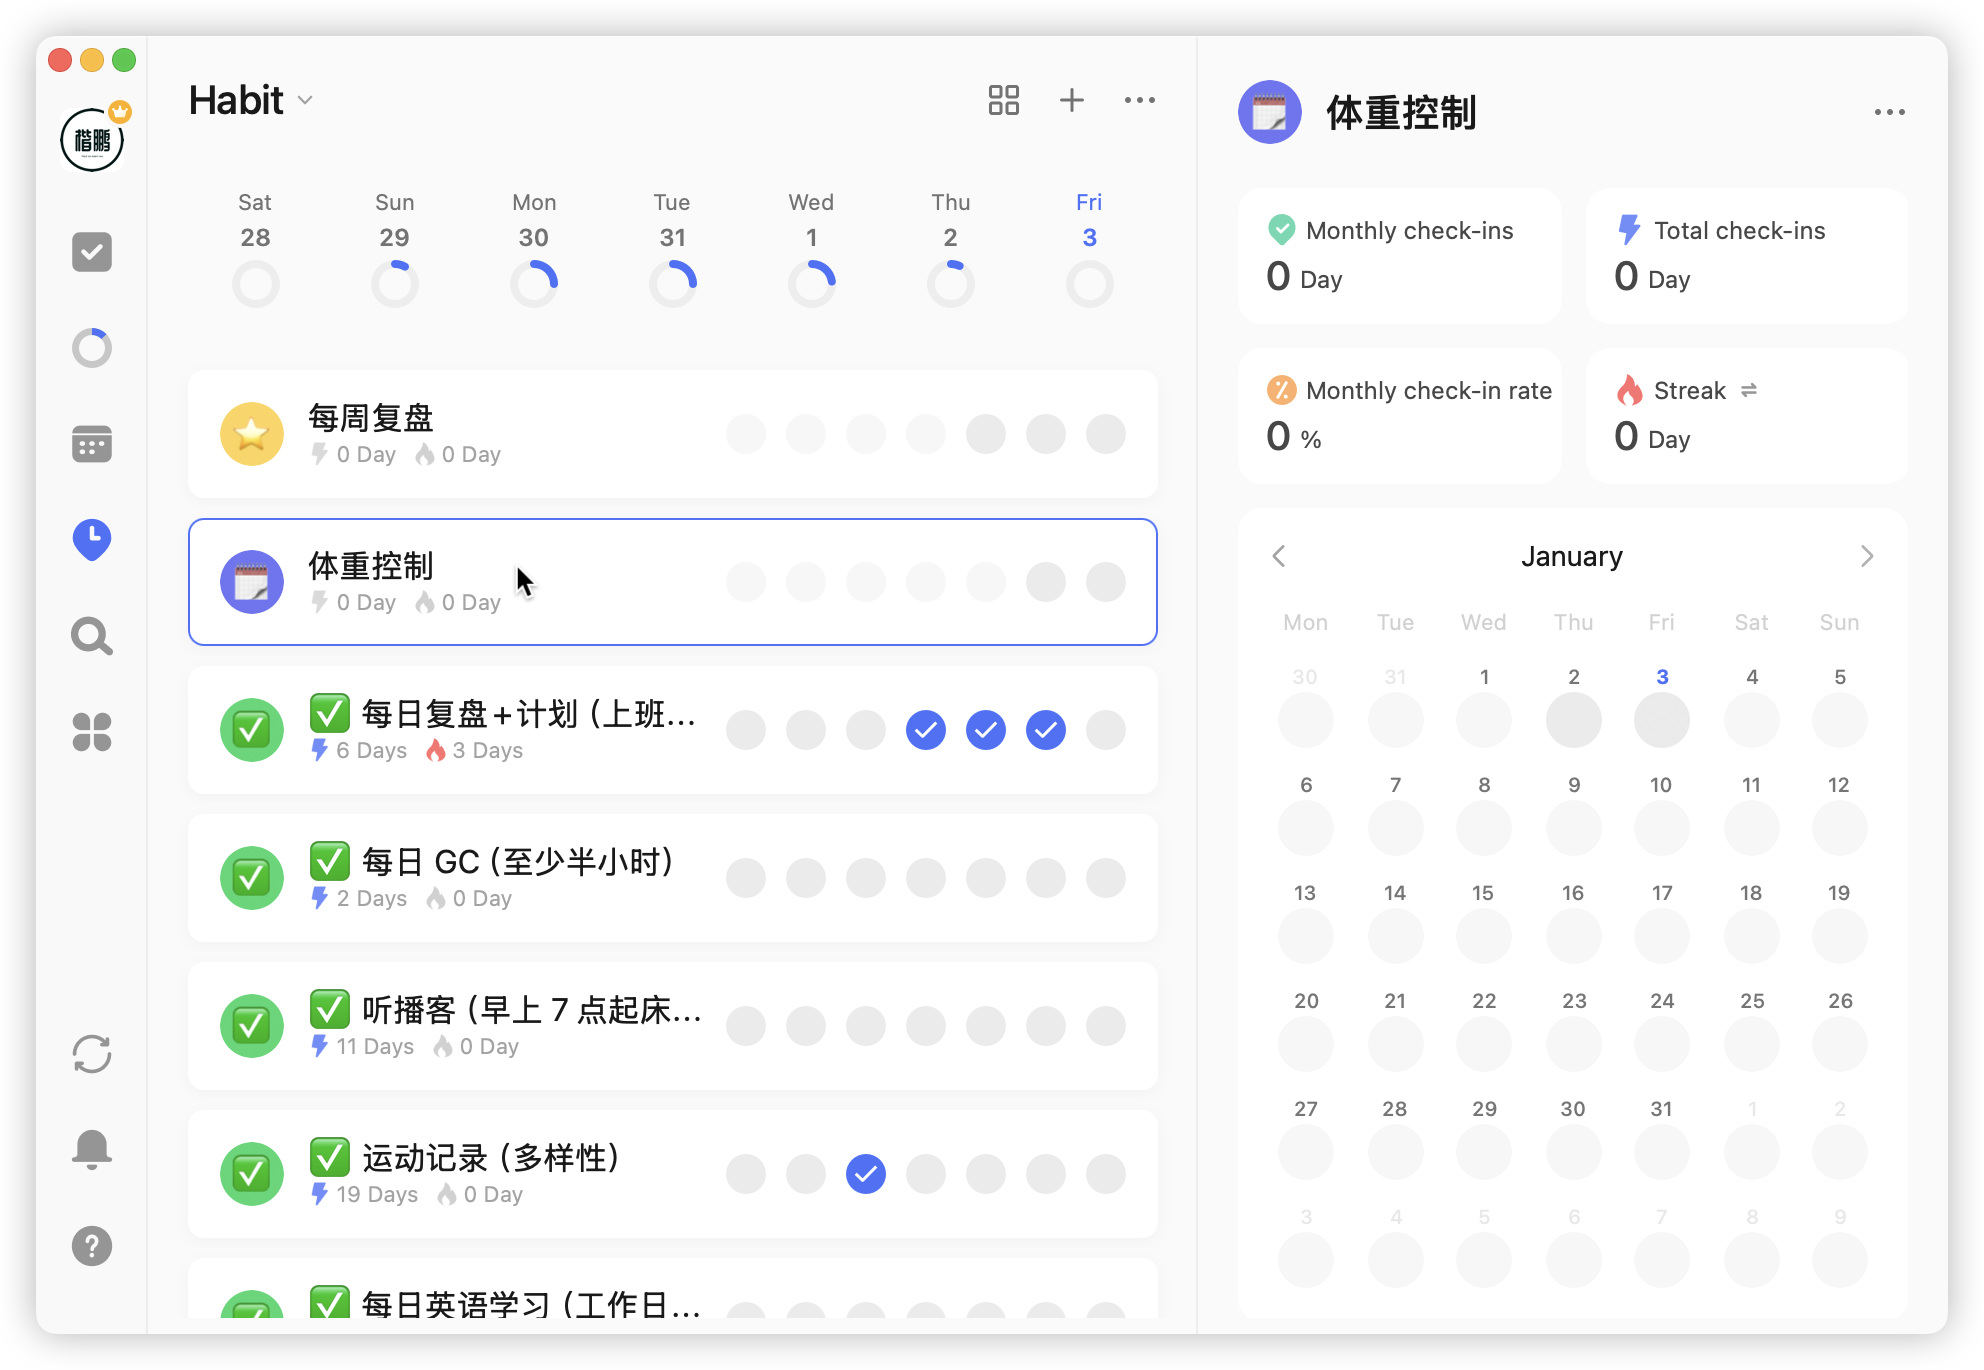Add a new habit with plus icon
1984x1370 pixels.
(x=1071, y=100)
